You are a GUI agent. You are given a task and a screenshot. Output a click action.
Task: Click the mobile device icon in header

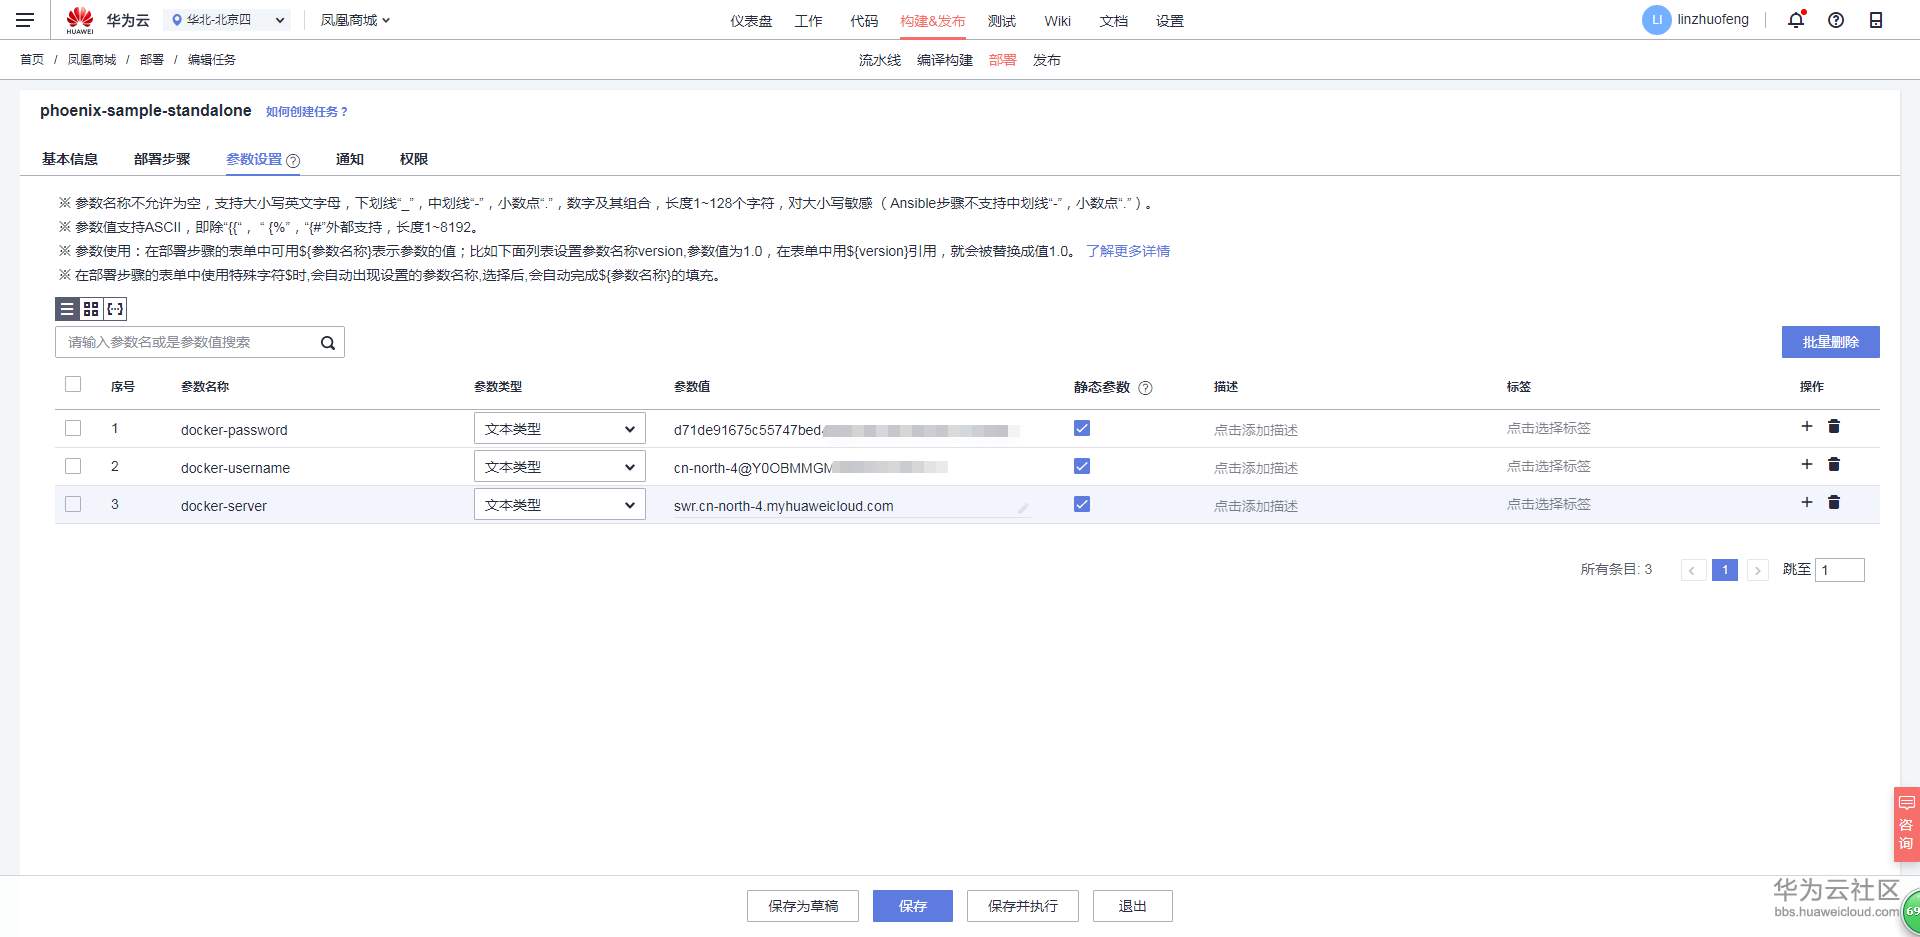point(1876,20)
